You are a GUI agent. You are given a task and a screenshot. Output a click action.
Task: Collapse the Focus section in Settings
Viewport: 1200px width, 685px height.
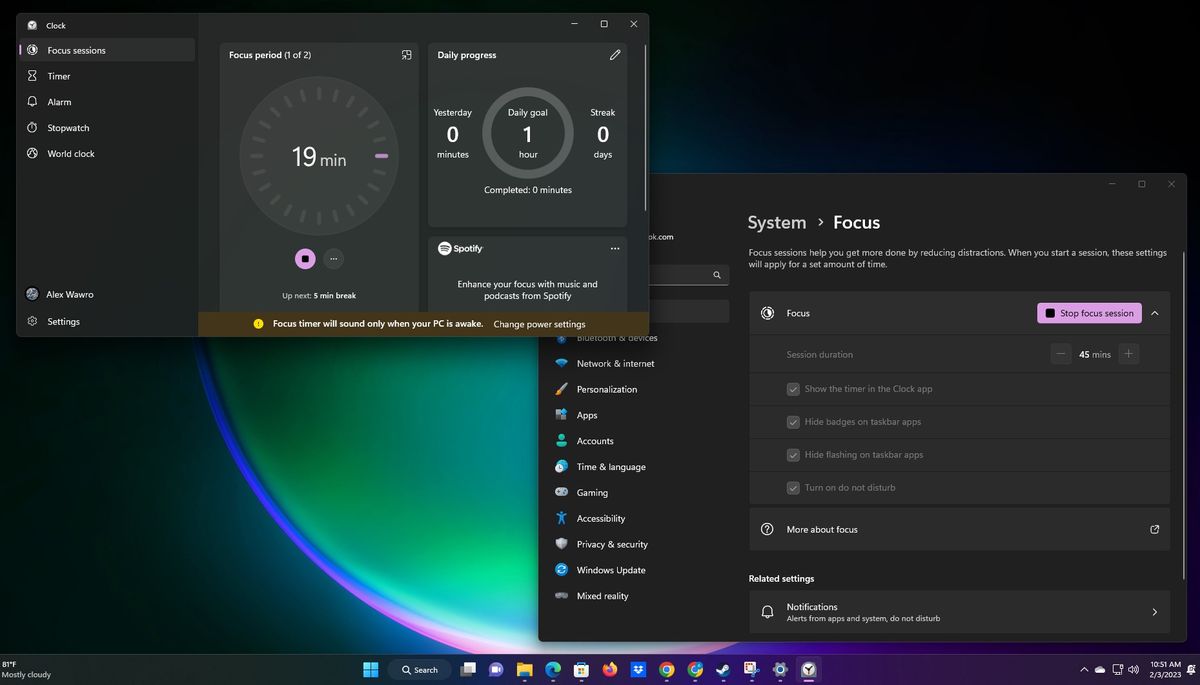click(1155, 313)
